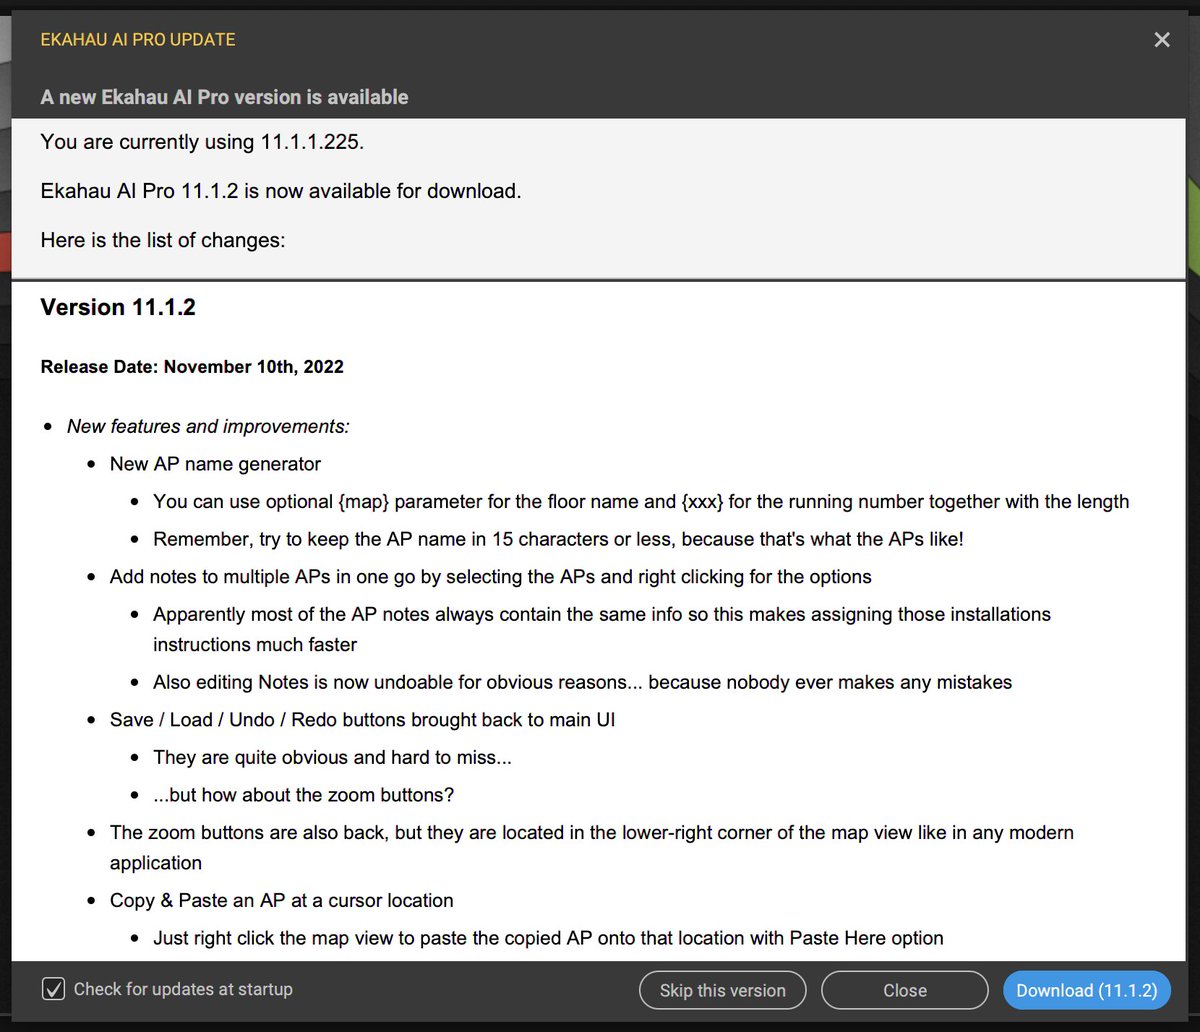Click the Ekahau AI Pro 11.1.2 download notice text

[280, 190]
